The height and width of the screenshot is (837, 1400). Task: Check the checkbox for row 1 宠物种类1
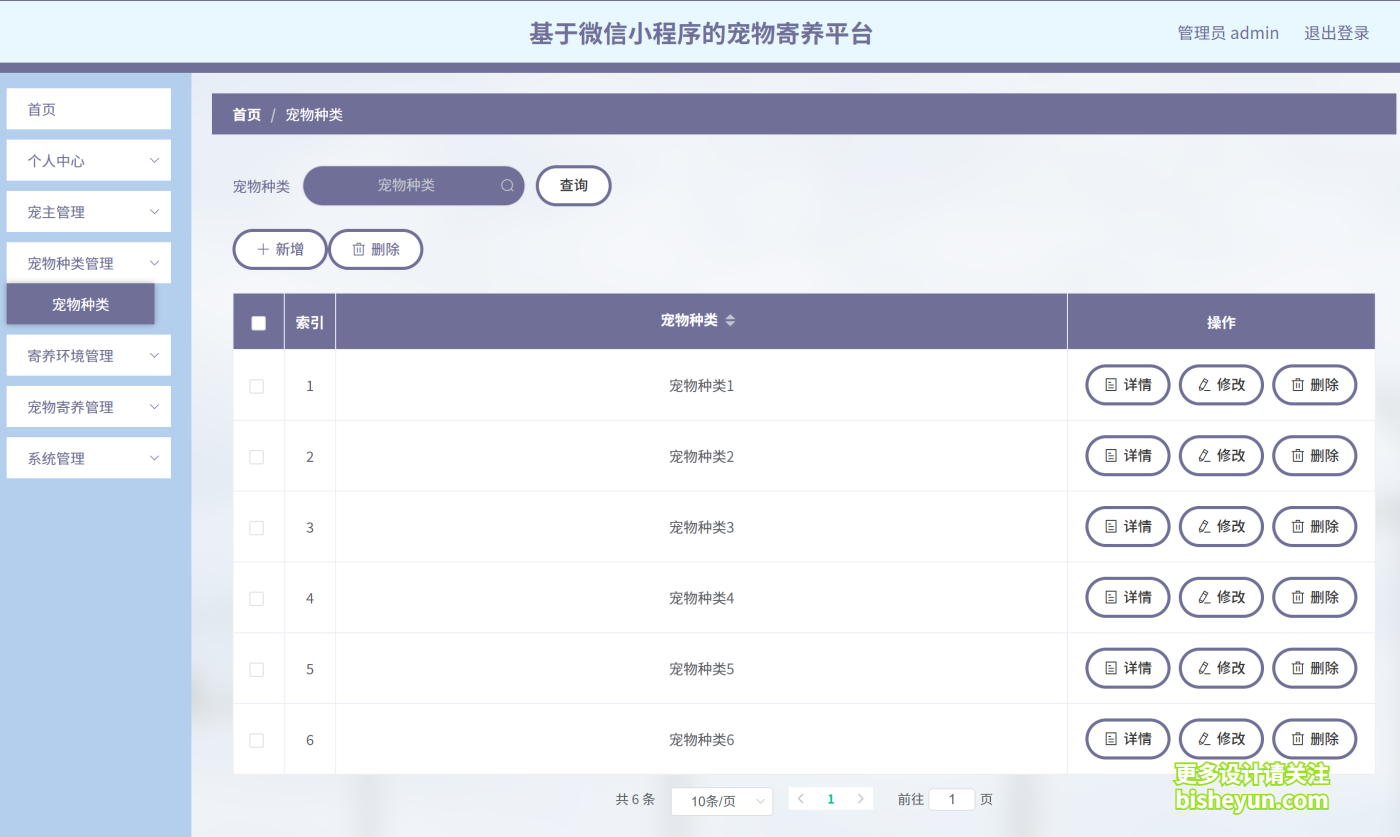coord(256,385)
